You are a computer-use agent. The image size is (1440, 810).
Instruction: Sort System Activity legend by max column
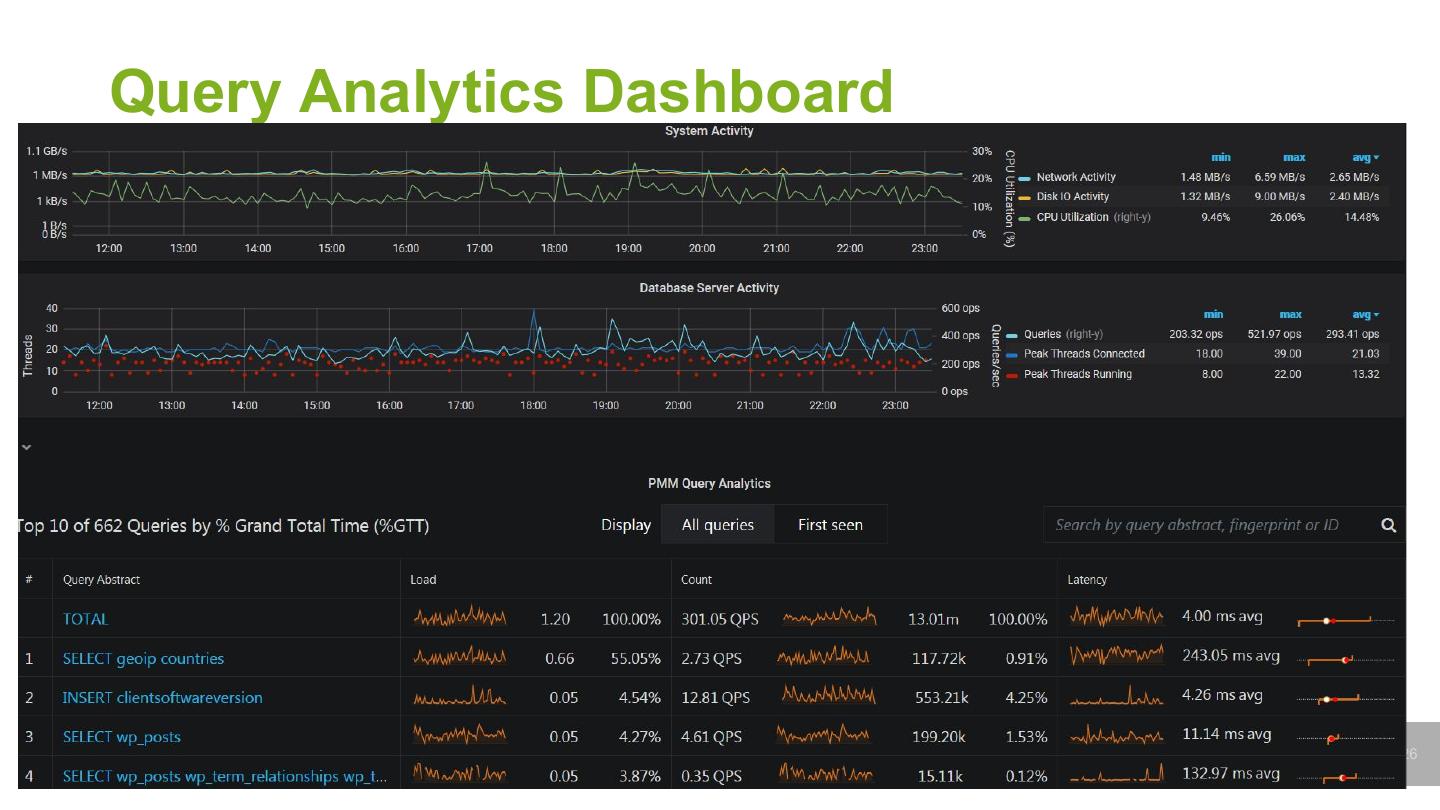[1294, 157]
